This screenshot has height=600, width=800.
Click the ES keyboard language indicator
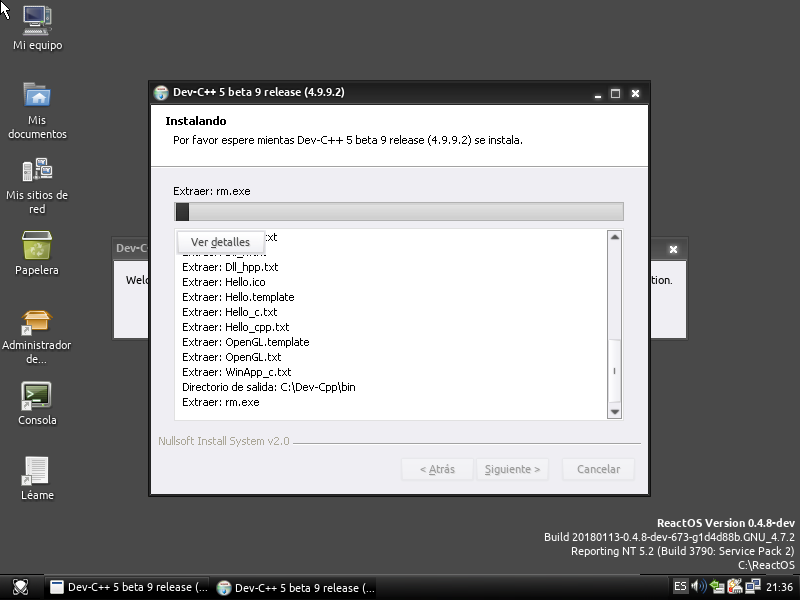(680, 586)
